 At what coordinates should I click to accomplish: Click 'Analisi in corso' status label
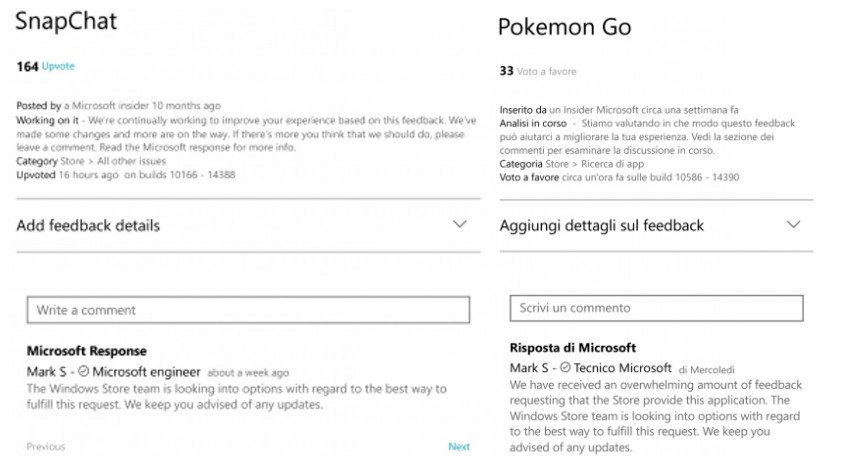point(533,123)
